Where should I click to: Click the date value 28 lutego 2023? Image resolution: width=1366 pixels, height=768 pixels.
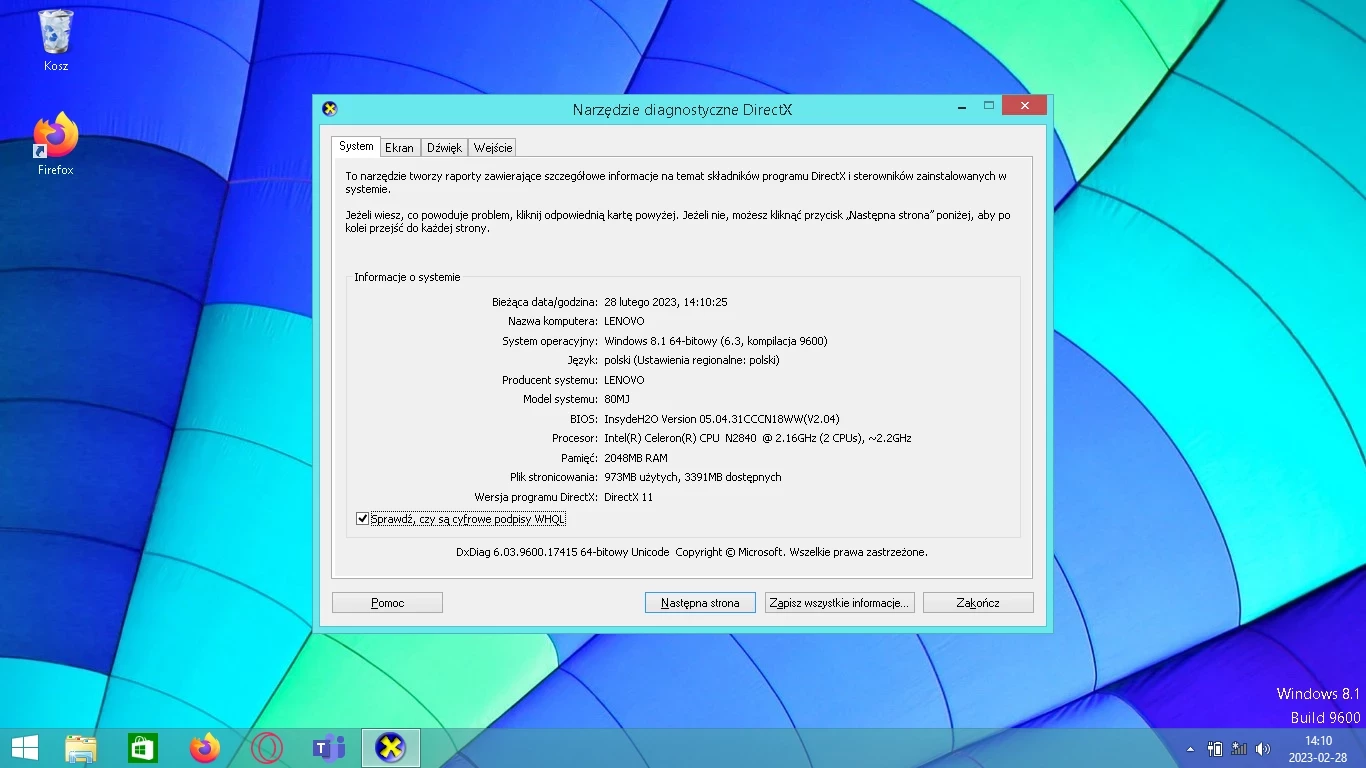(x=665, y=302)
